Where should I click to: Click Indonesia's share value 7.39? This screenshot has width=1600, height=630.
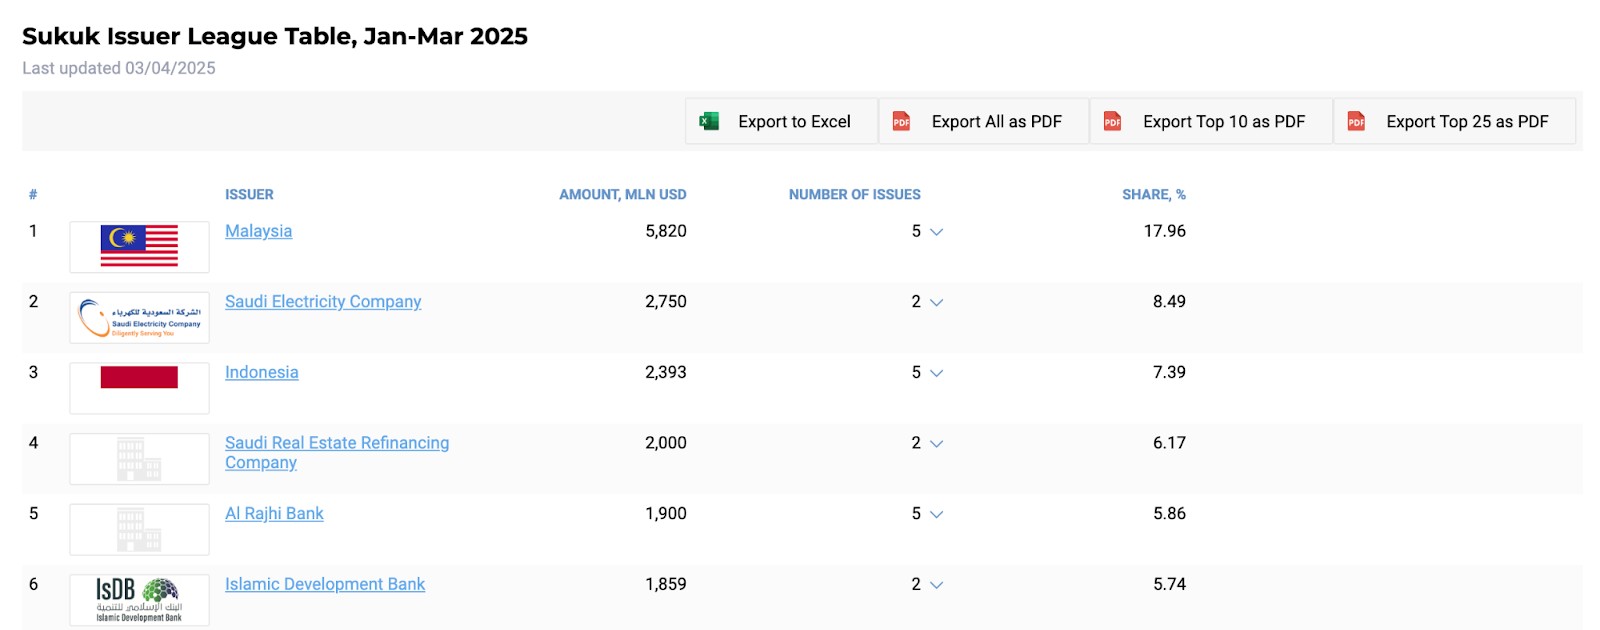coord(1169,372)
